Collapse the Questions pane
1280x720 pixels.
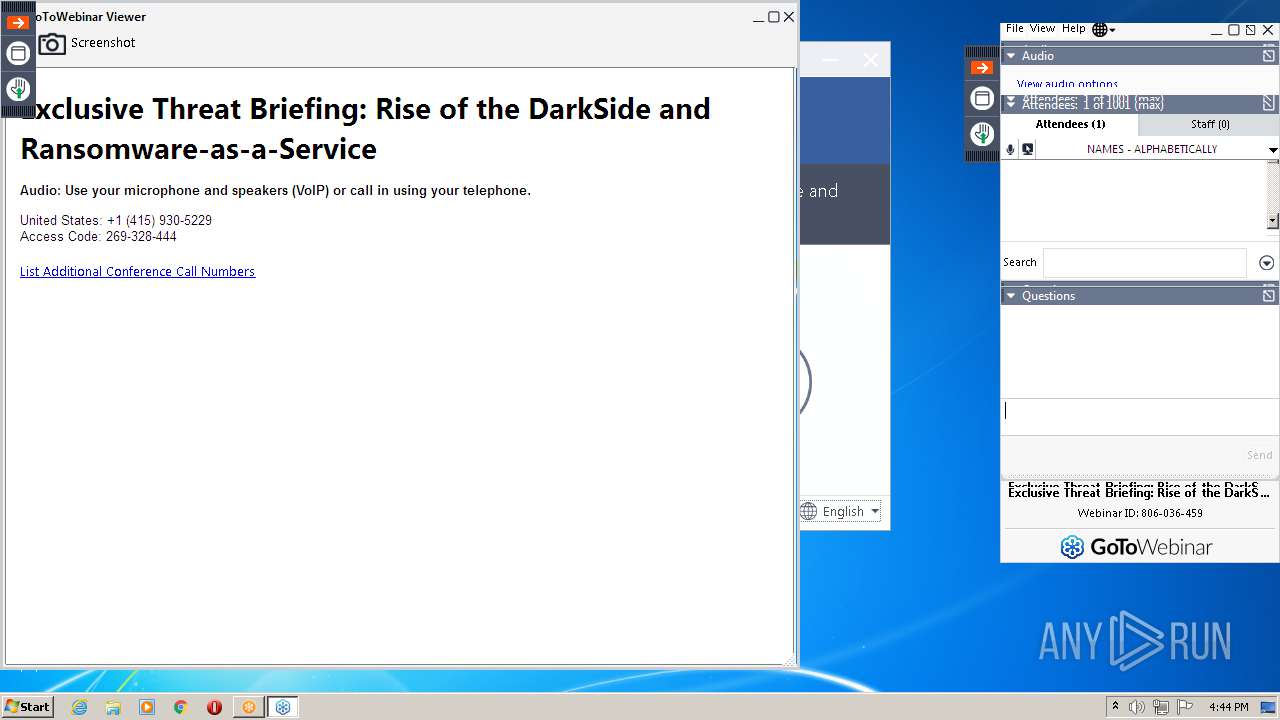pyautogui.click(x=1011, y=296)
